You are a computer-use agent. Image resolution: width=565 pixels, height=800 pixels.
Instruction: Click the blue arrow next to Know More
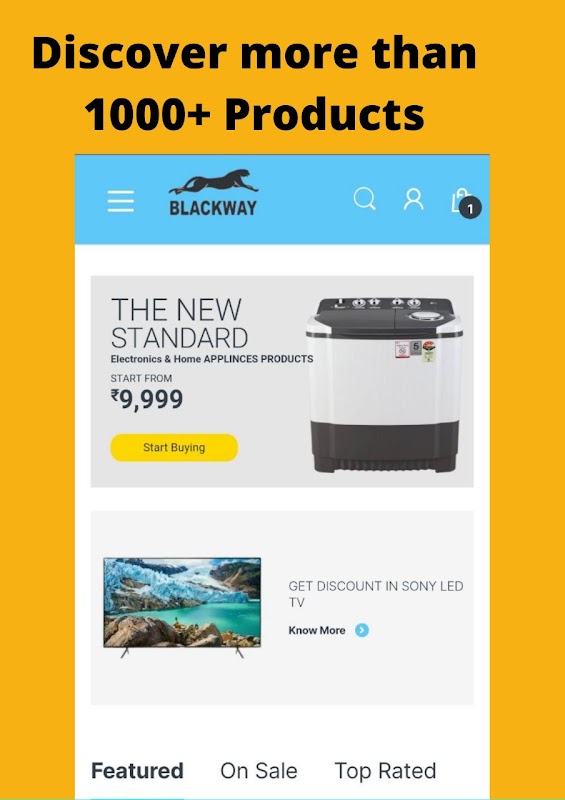pyautogui.click(x=362, y=630)
